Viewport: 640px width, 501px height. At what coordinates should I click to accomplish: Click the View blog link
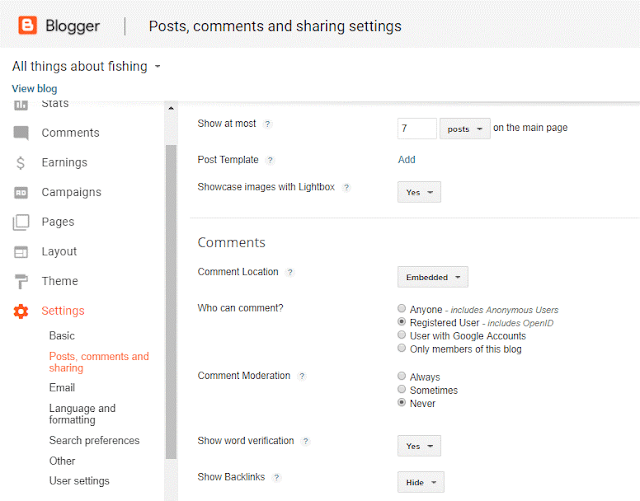point(35,89)
